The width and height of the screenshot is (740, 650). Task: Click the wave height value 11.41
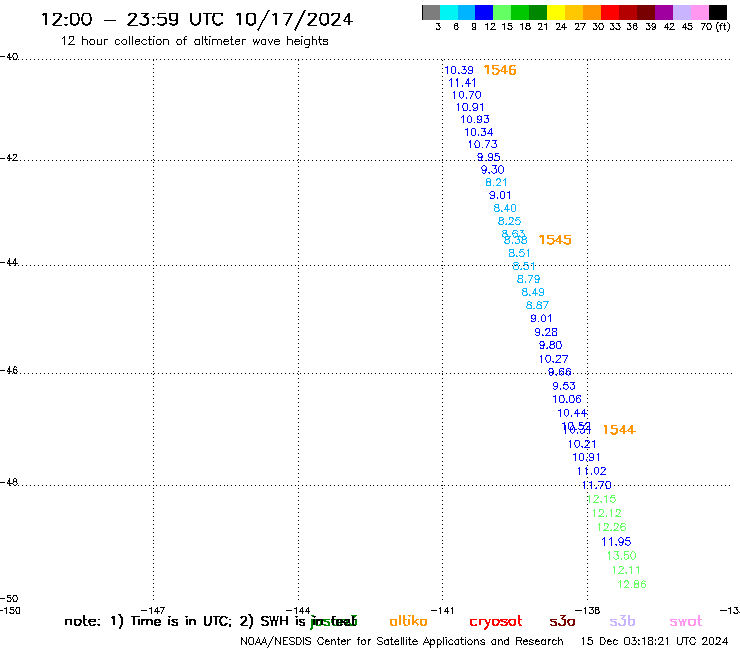click(462, 83)
